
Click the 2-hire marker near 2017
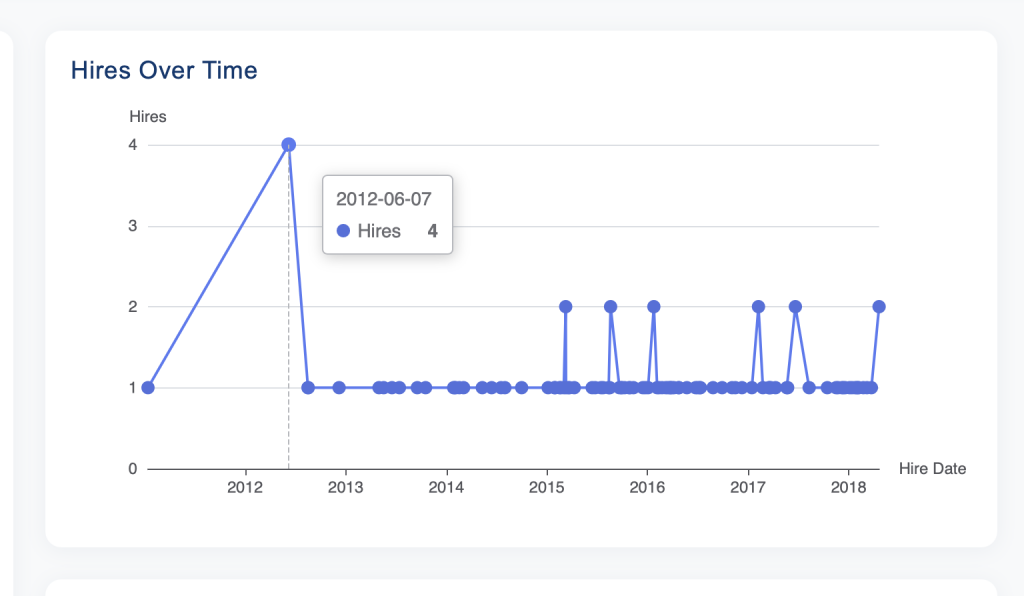(757, 306)
